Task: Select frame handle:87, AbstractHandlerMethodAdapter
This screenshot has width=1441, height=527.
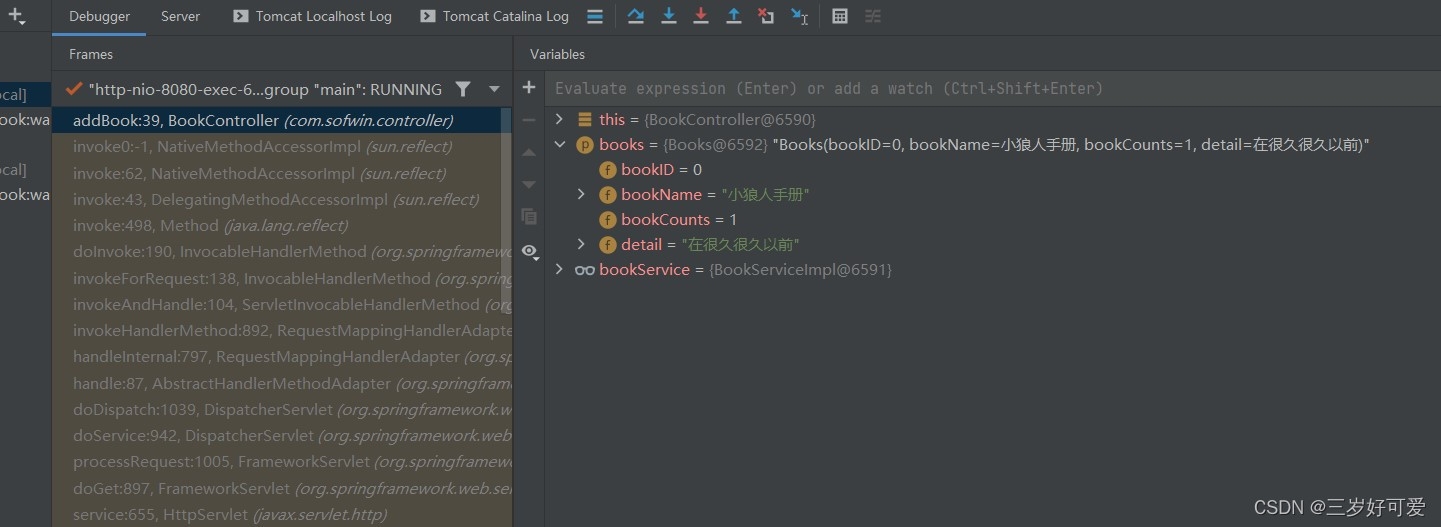Action: click(283, 383)
